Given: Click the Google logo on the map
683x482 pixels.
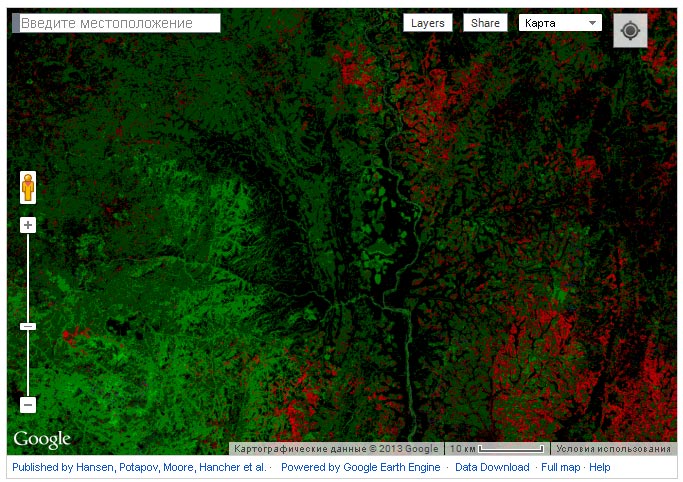Looking at the screenshot, I should point(42,440).
